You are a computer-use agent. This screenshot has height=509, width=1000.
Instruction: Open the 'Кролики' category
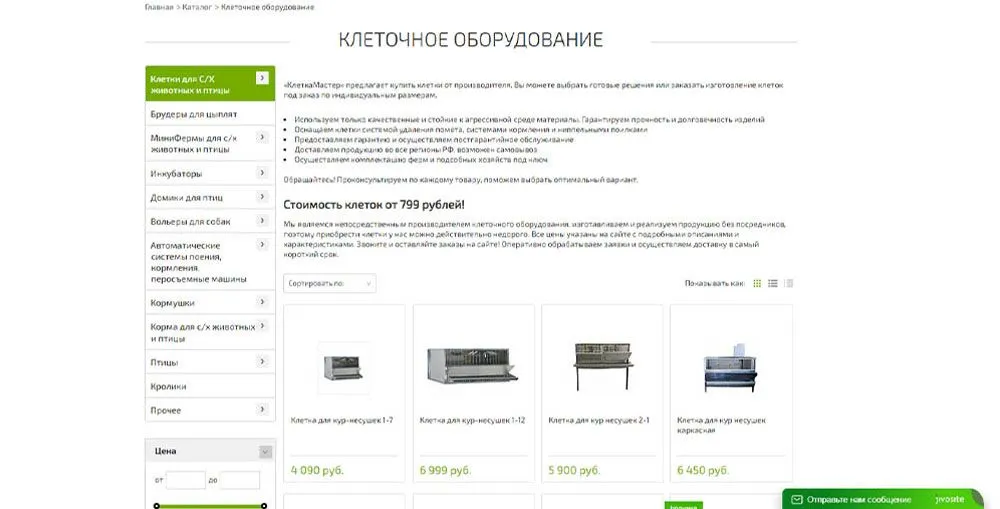168,386
